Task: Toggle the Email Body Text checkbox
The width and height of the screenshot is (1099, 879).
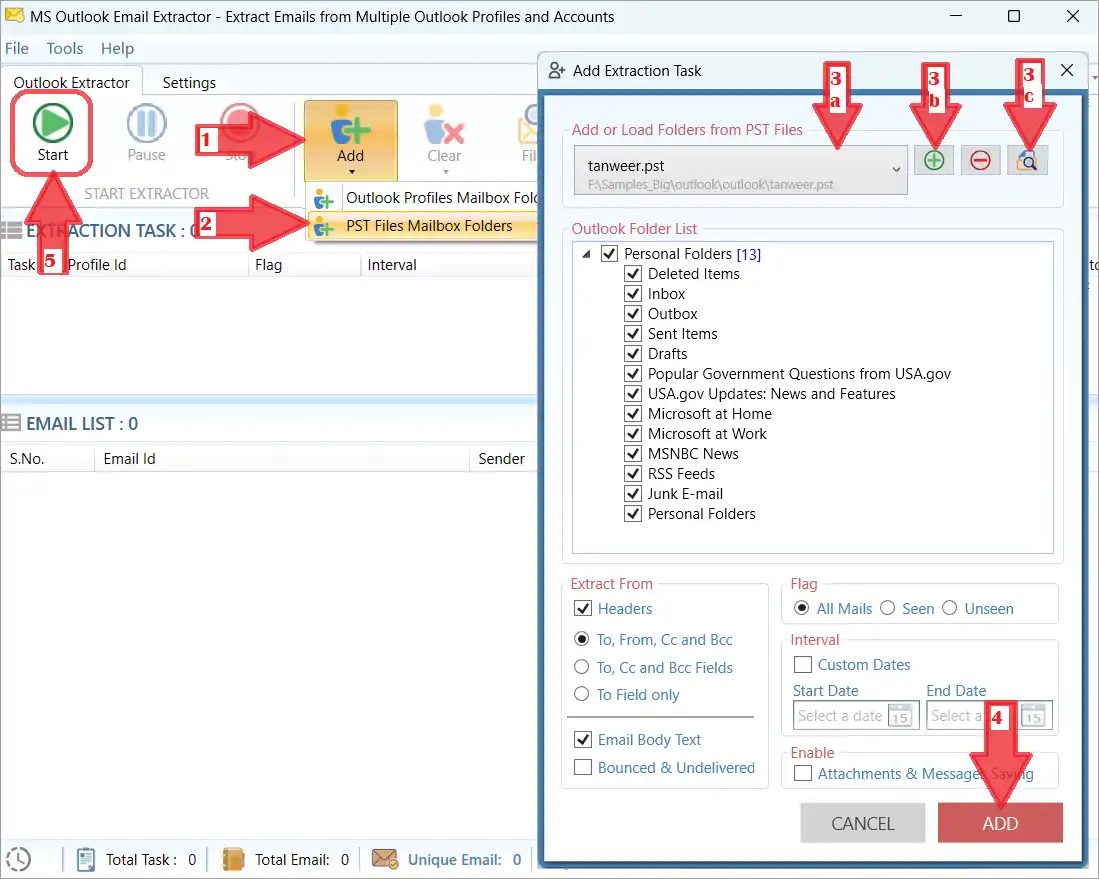Action: (x=583, y=740)
